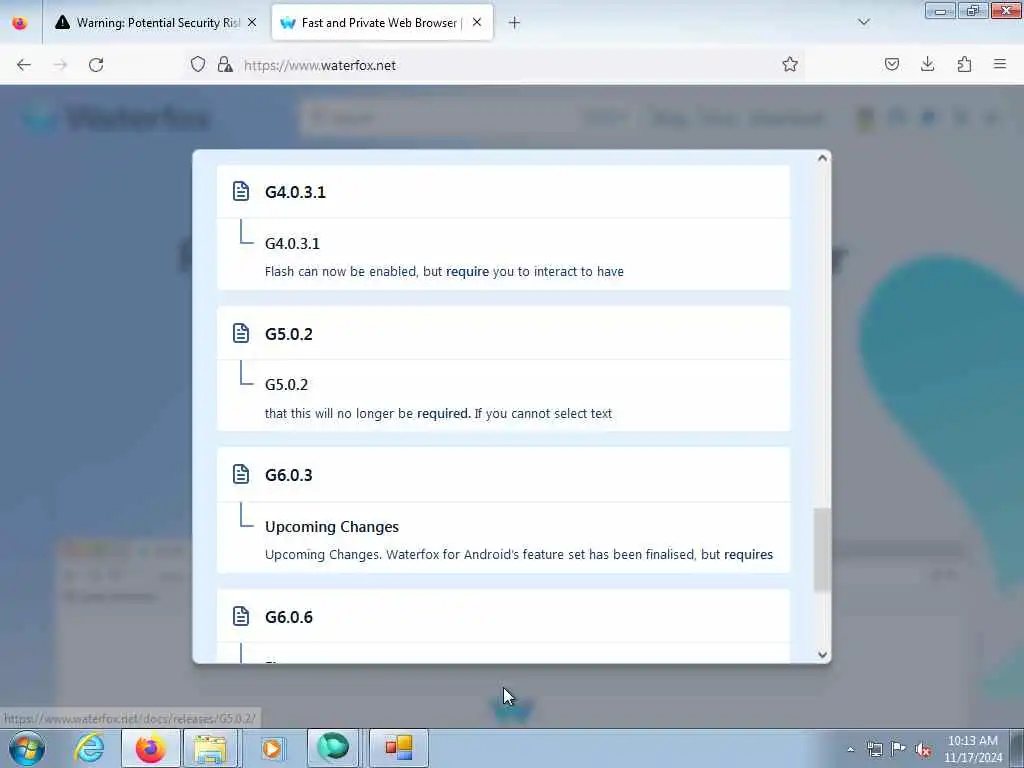Screen dimensions: 1024x768
Task: Open the G5.0.2 release heading
Action: [x=503, y=333]
